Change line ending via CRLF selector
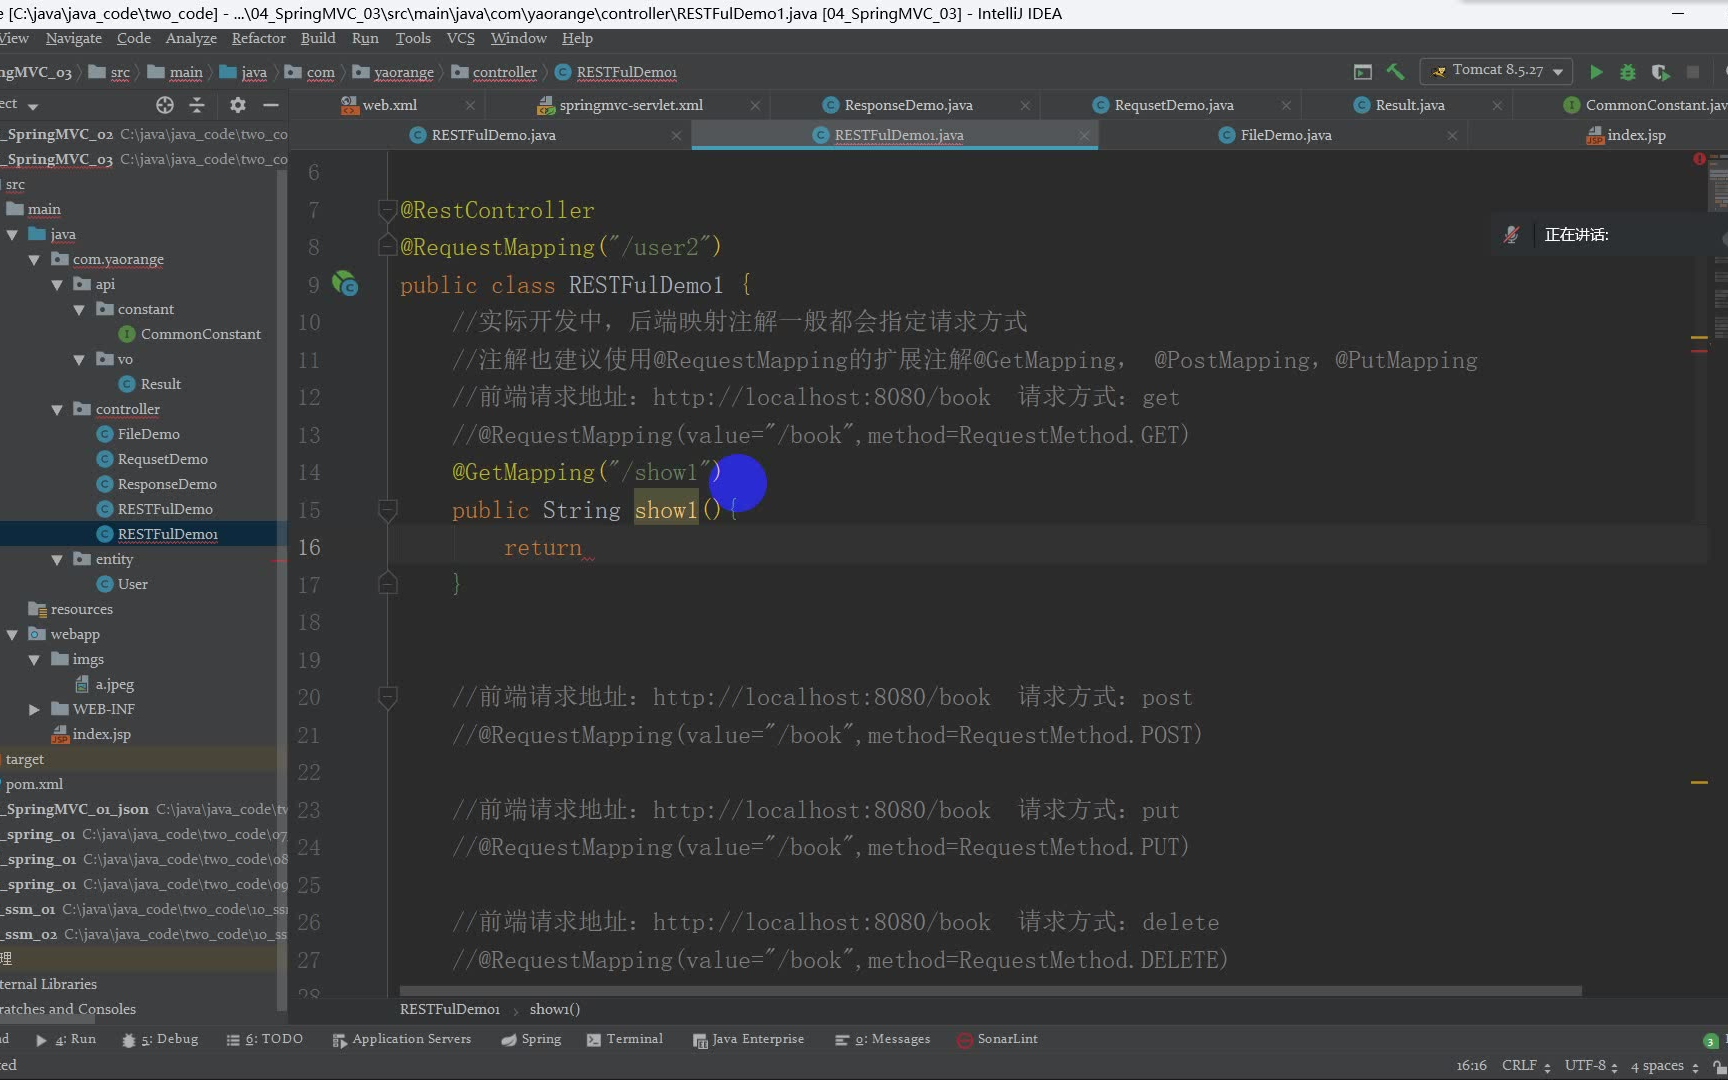This screenshot has width=1728, height=1080. (x=1522, y=1065)
